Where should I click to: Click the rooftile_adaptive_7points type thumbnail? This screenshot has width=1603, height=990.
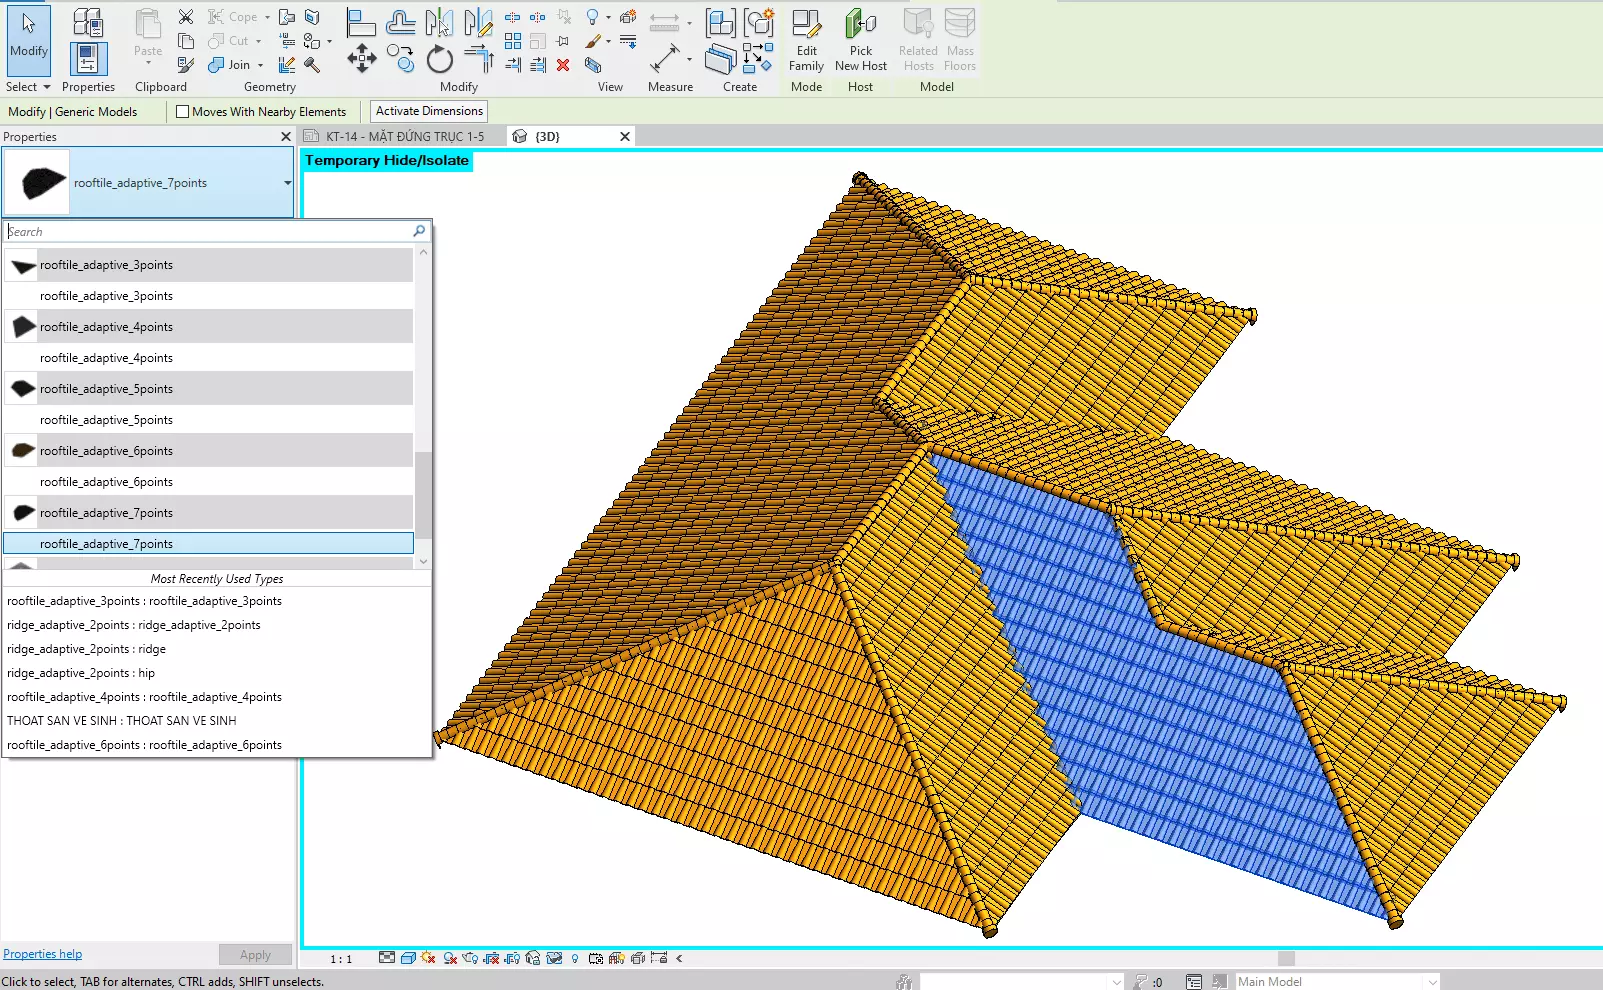pos(37,182)
